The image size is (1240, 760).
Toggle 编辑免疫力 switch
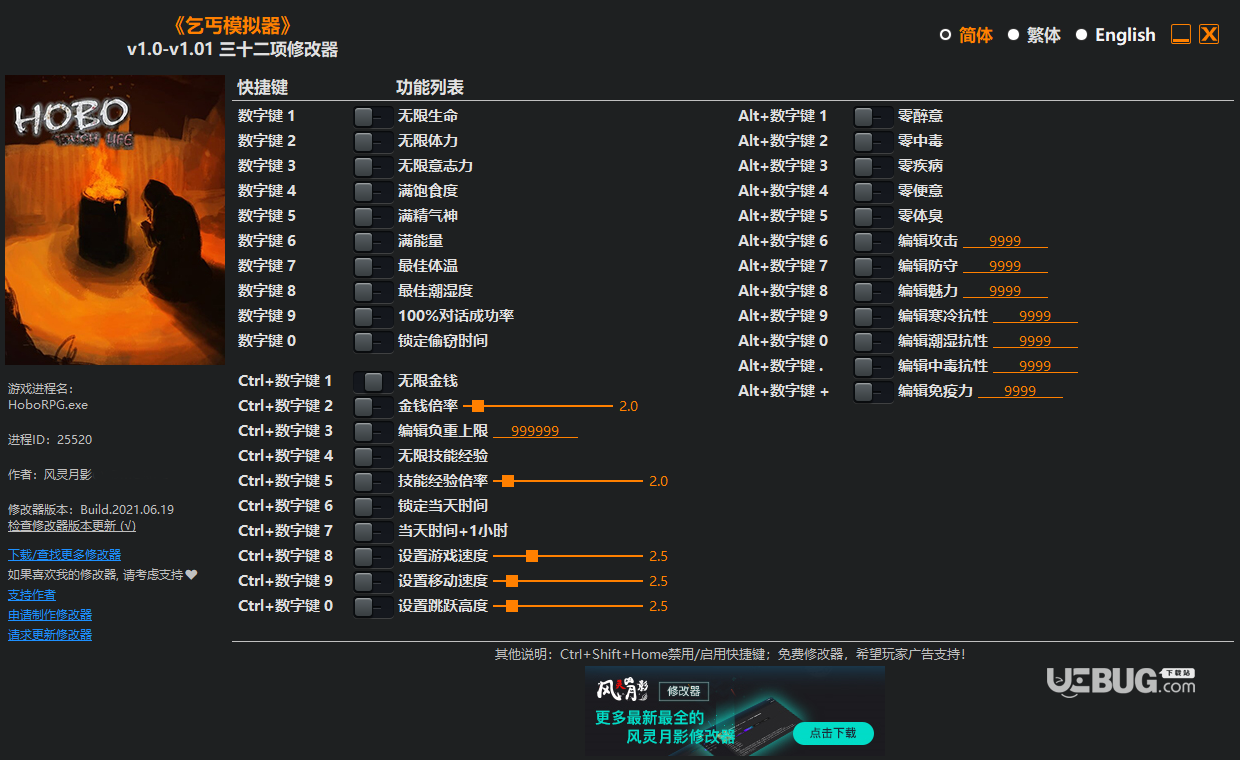pos(874,391)
